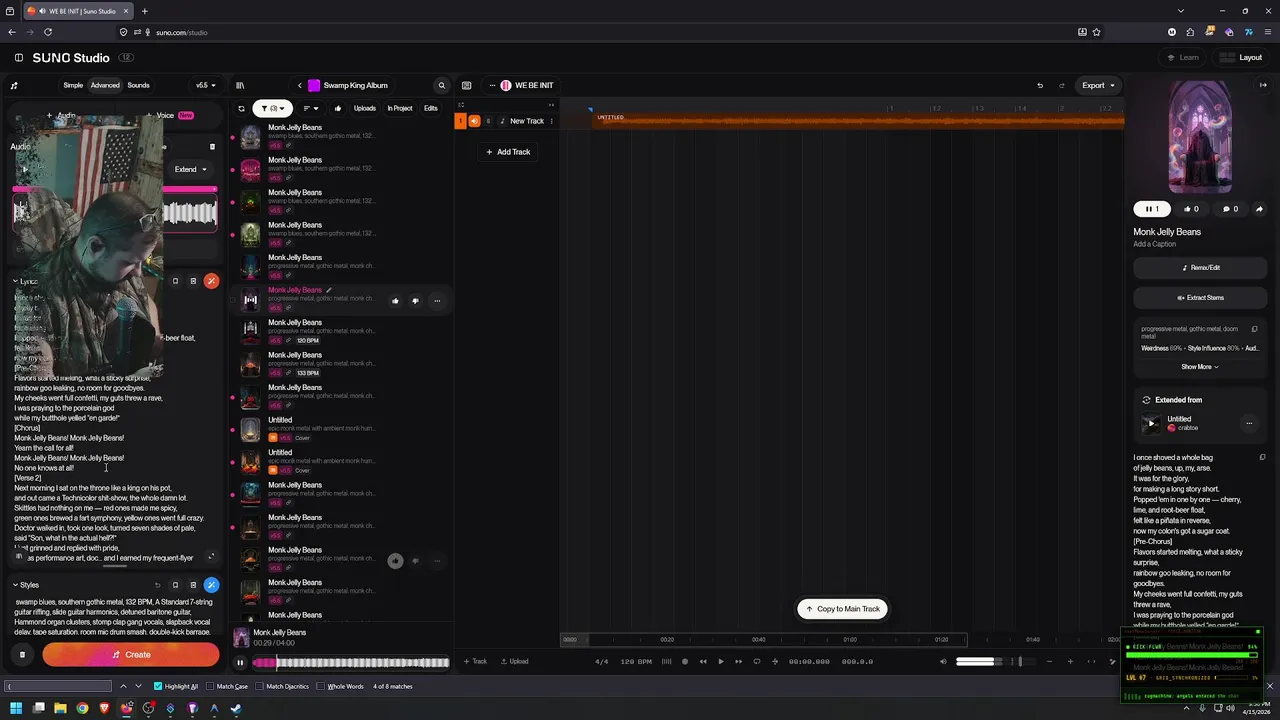
Task: Open options for extended-from Untitled track
Action: pos(1249,423)
